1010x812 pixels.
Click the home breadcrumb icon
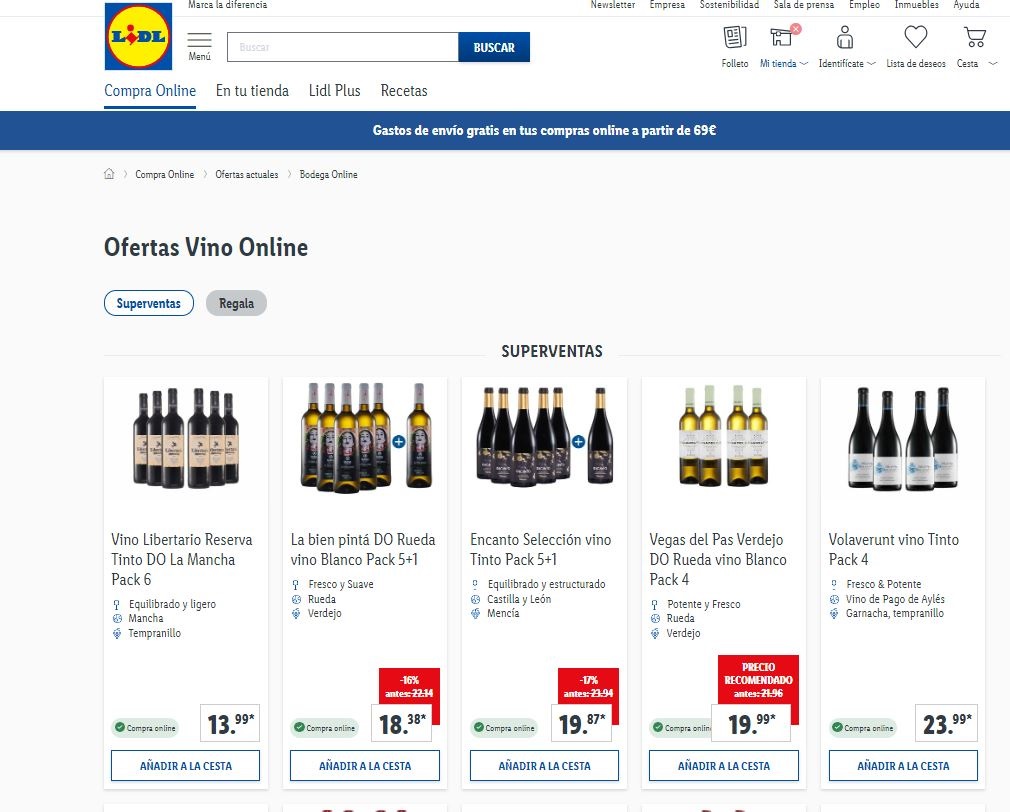pos(109,174)
